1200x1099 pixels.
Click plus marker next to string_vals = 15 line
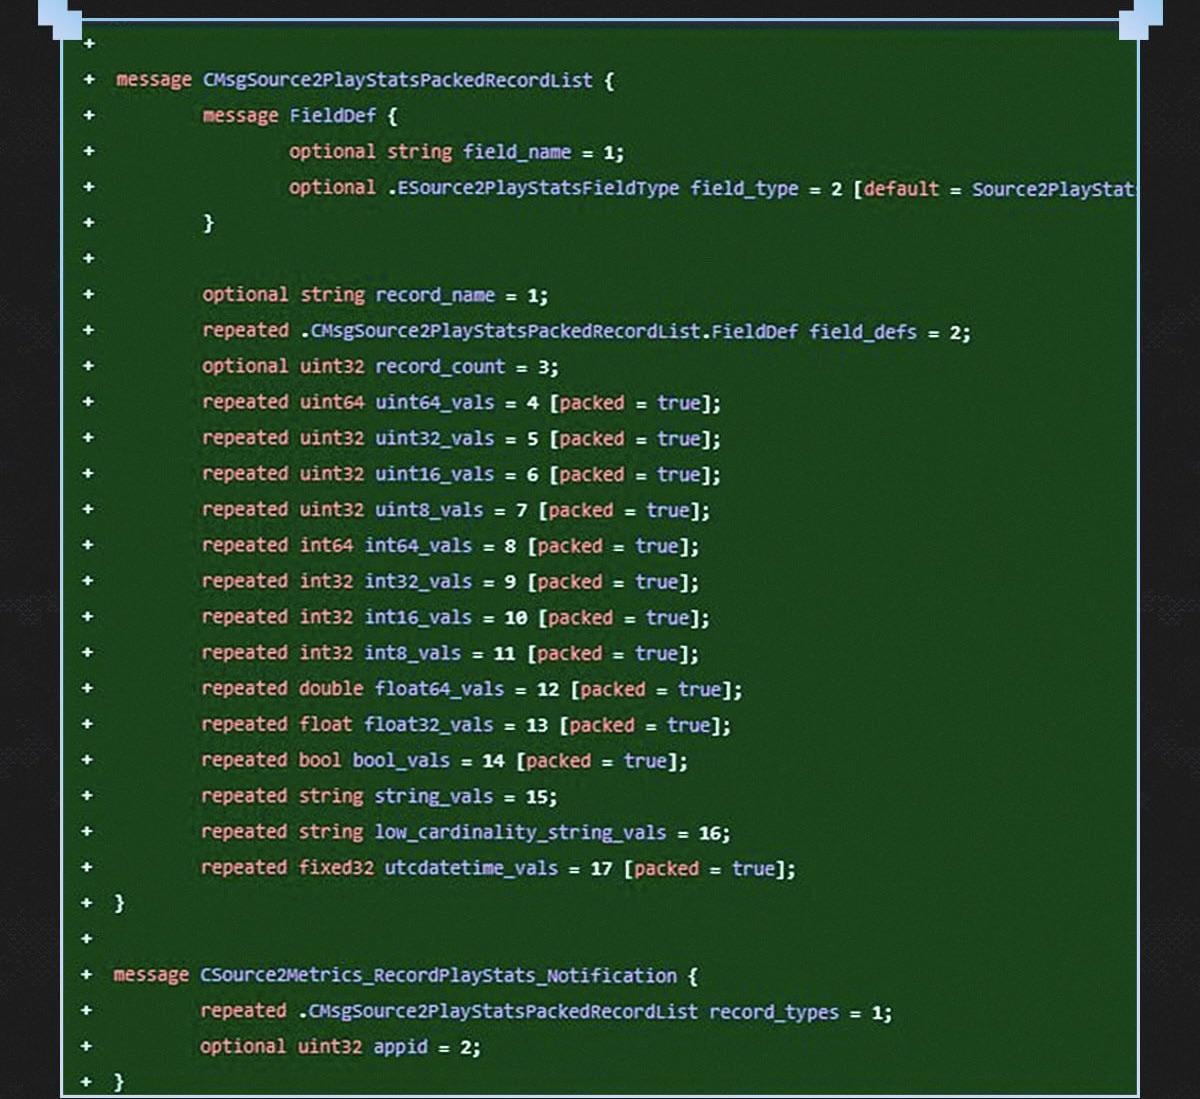coord(88,796)
